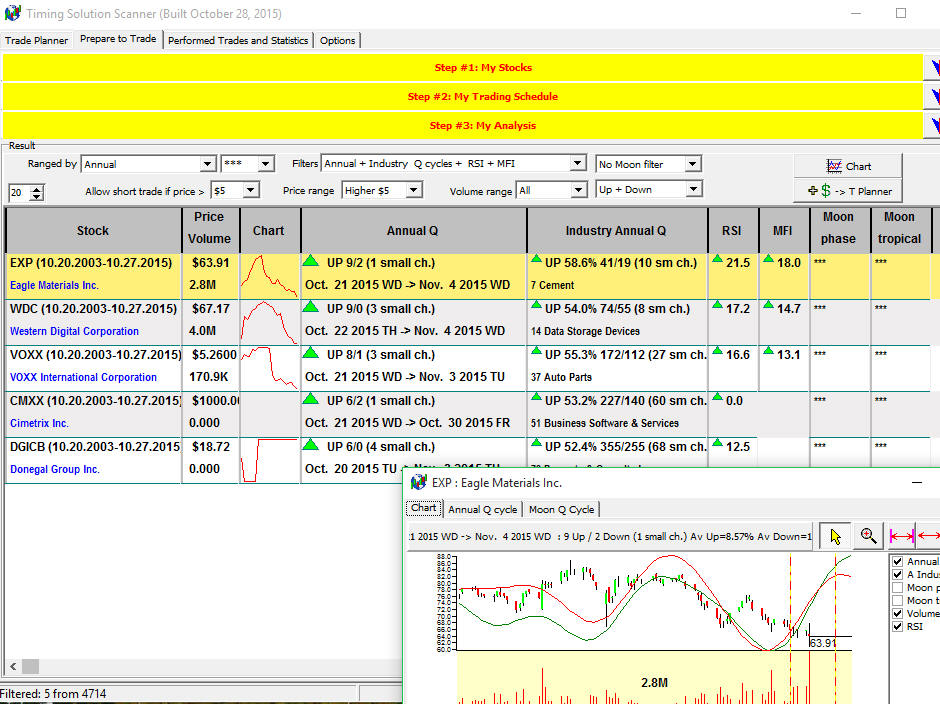This screenshot has height=704, width=940.
Task: Click the green up triangle beside "UP 6/2"
Action: (x=311, y=399)
